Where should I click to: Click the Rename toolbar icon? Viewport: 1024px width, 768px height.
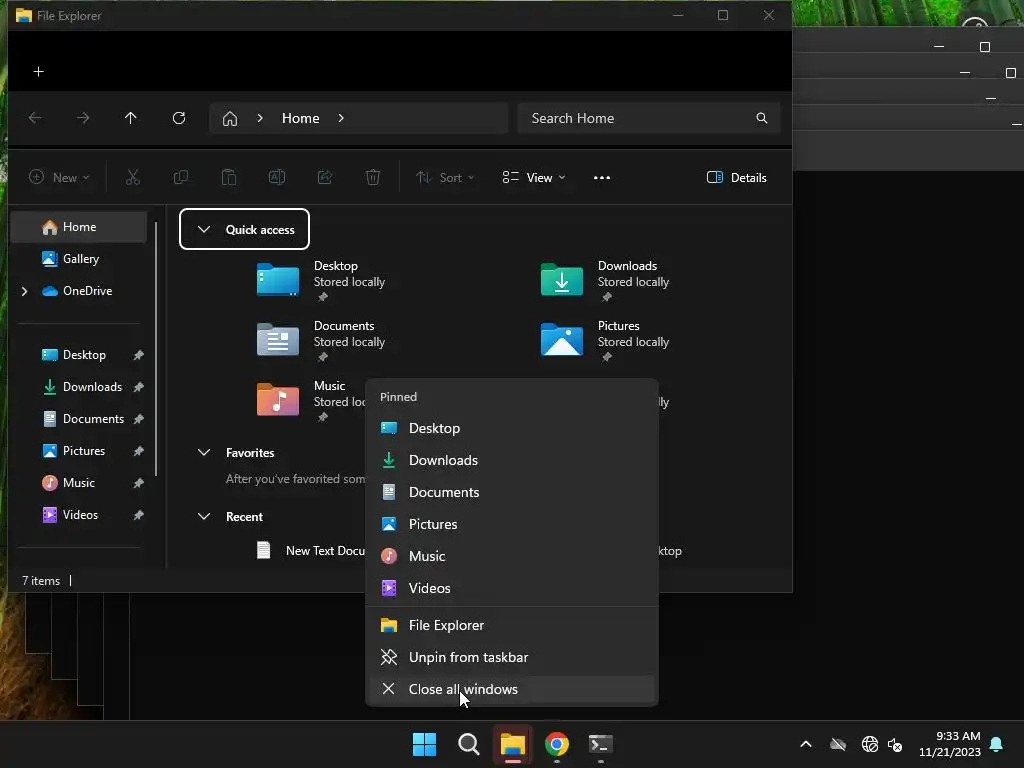277,178
